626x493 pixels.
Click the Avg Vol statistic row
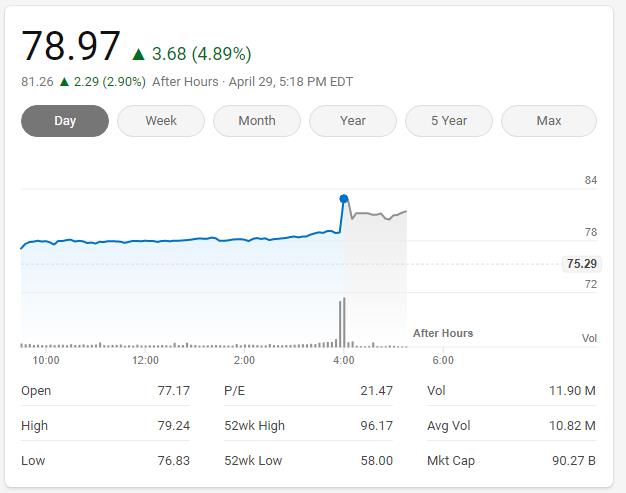(510, 426)
